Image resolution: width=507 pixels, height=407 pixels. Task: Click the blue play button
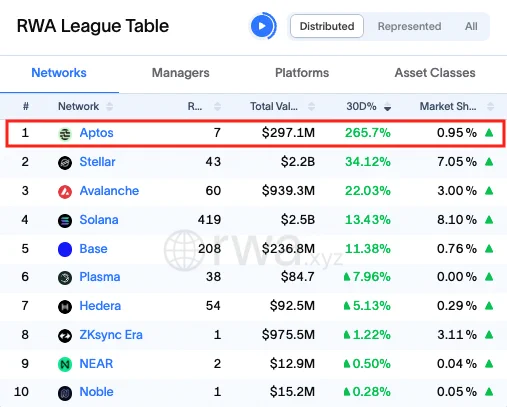tap(263, 26)
